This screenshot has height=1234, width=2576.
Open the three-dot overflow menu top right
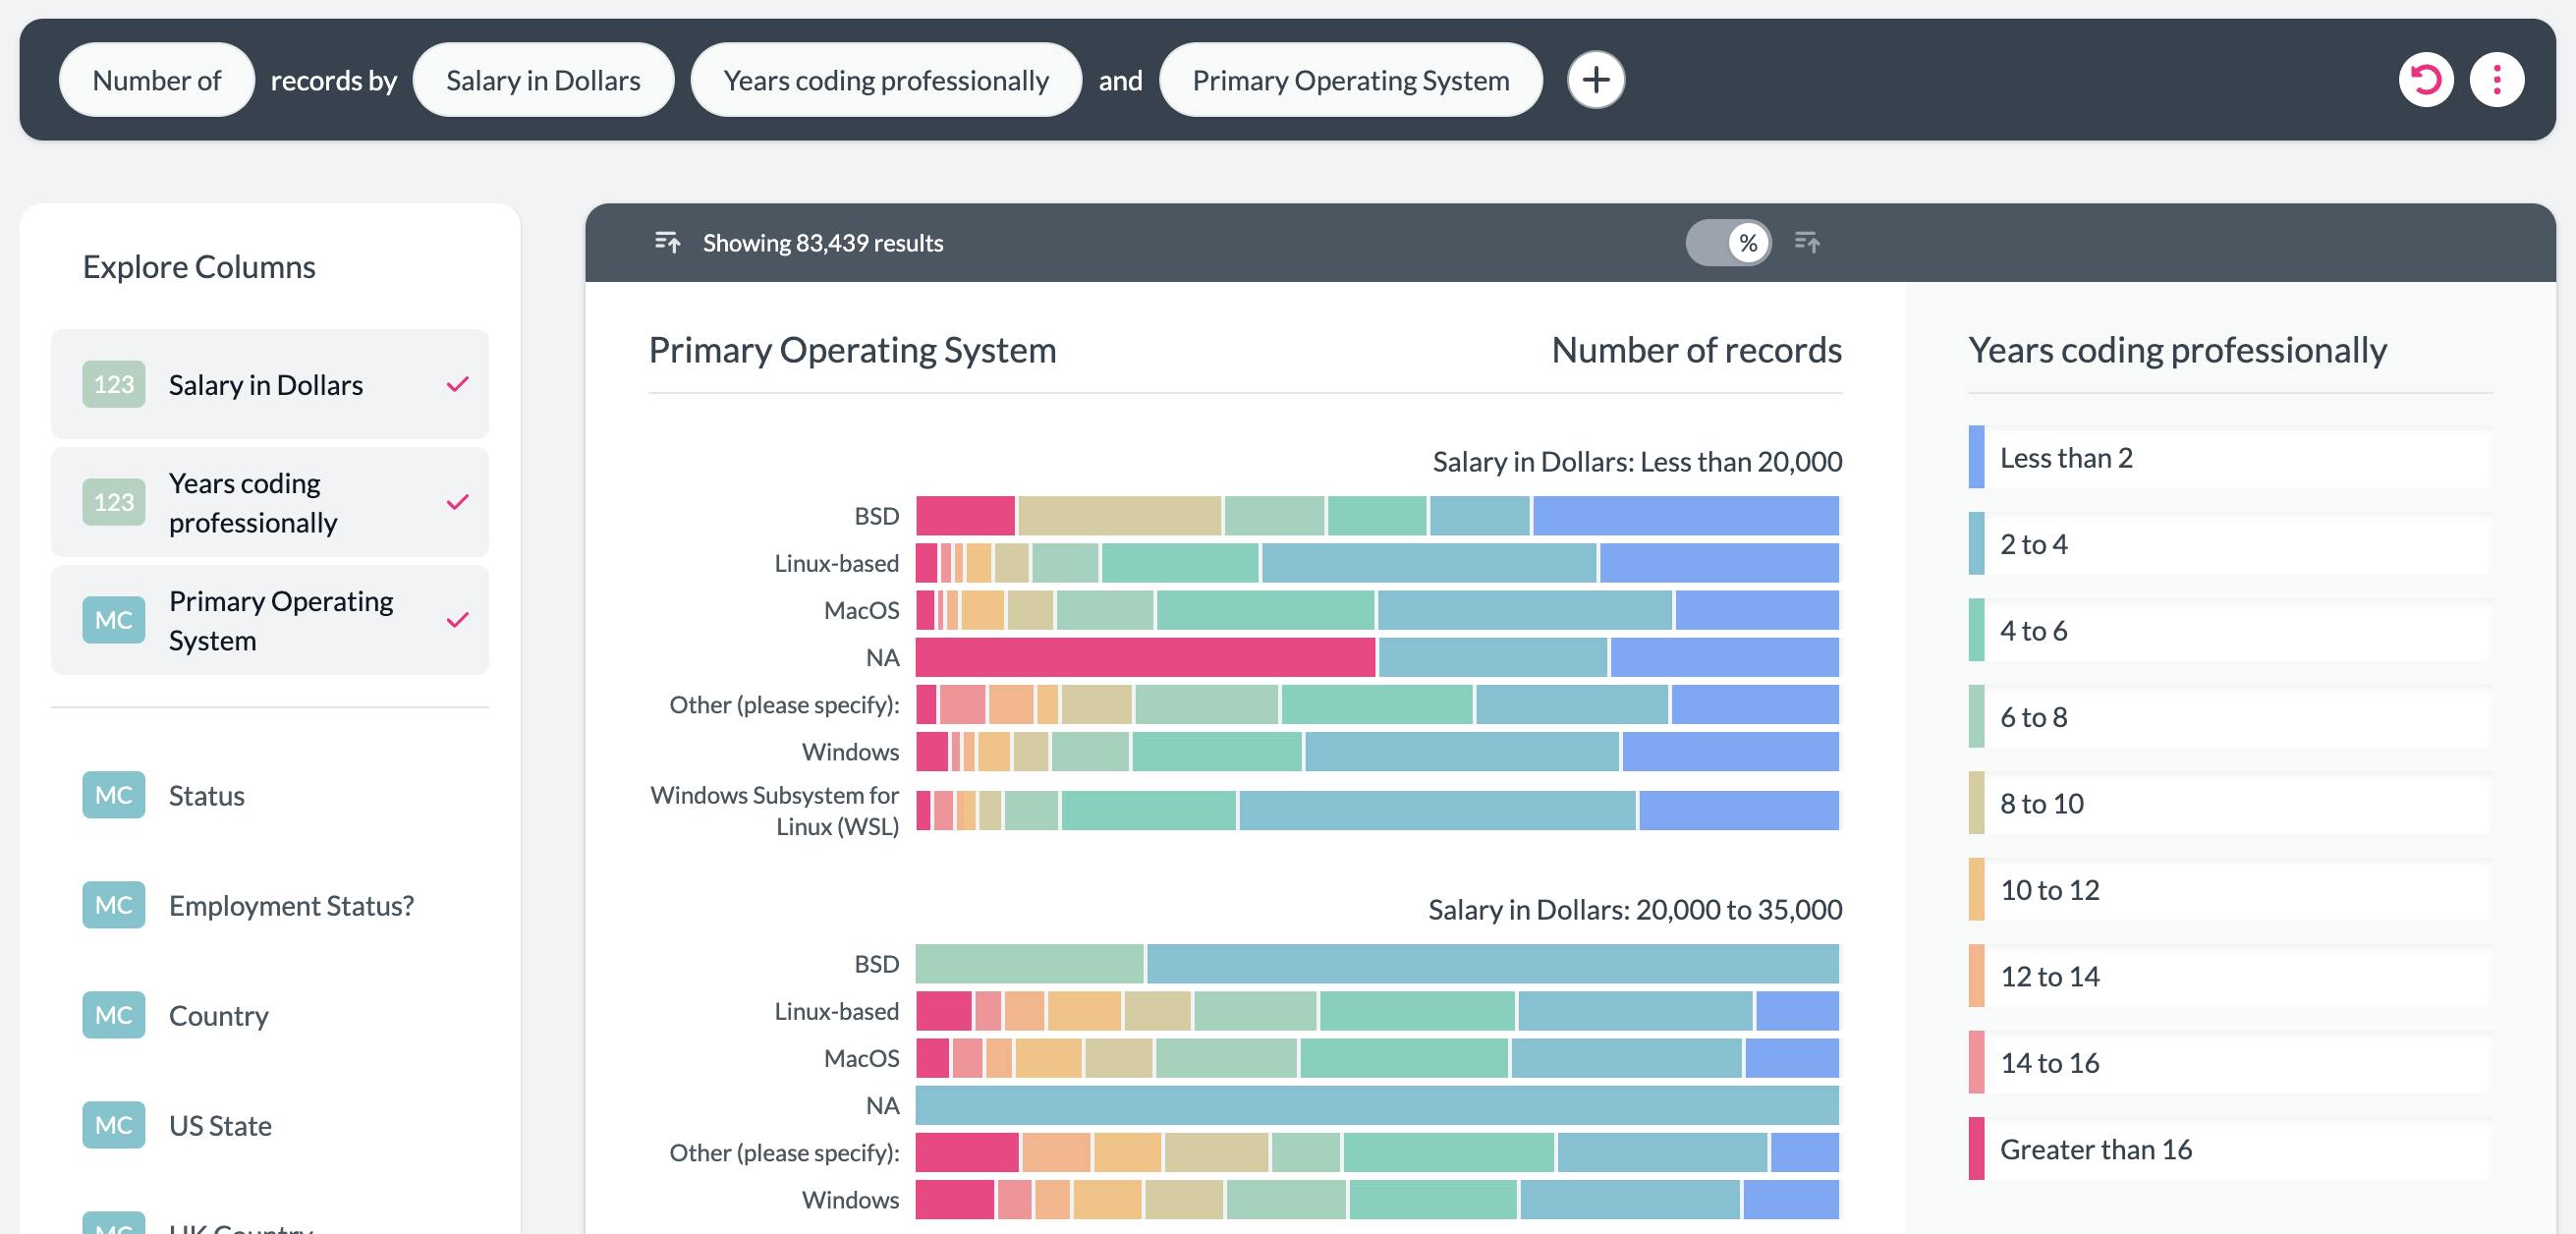[2497, 79]
